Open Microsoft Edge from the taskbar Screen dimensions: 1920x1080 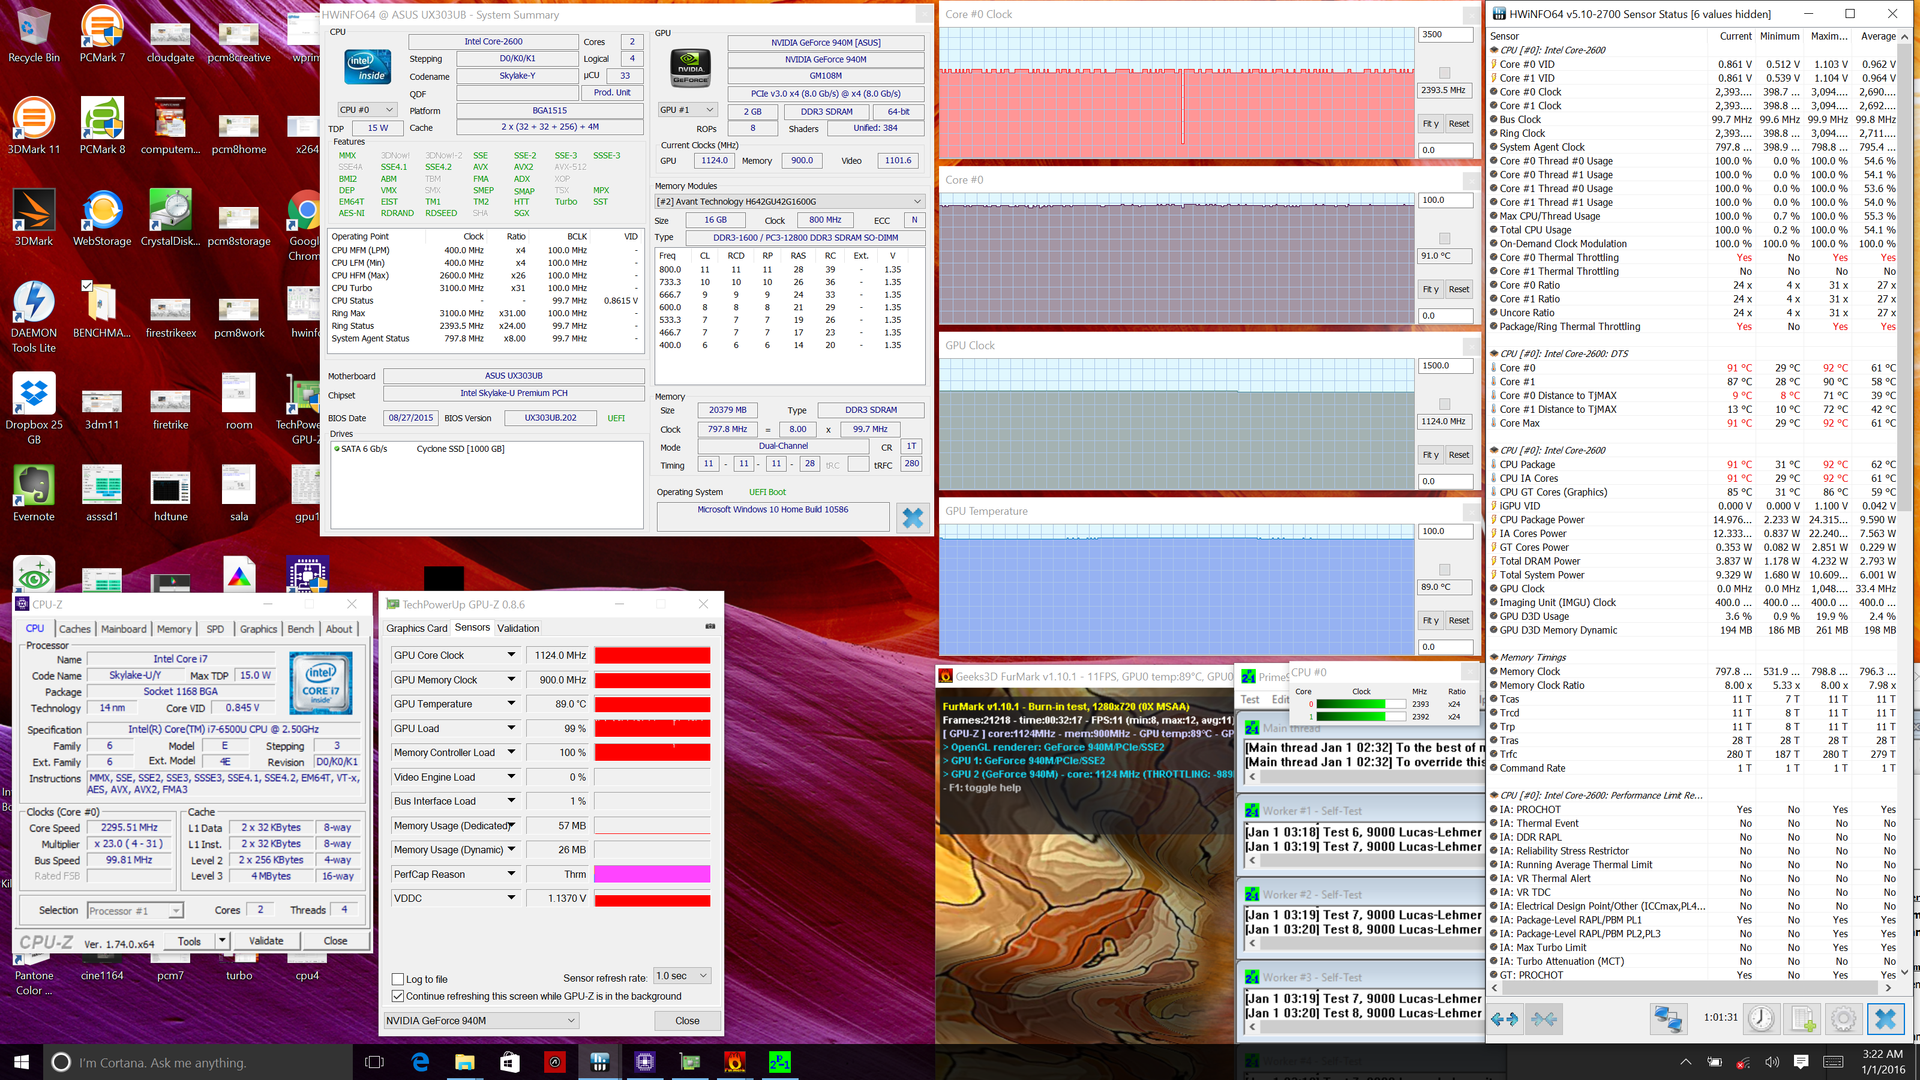pyautogui.click(x=420, y=1062)
